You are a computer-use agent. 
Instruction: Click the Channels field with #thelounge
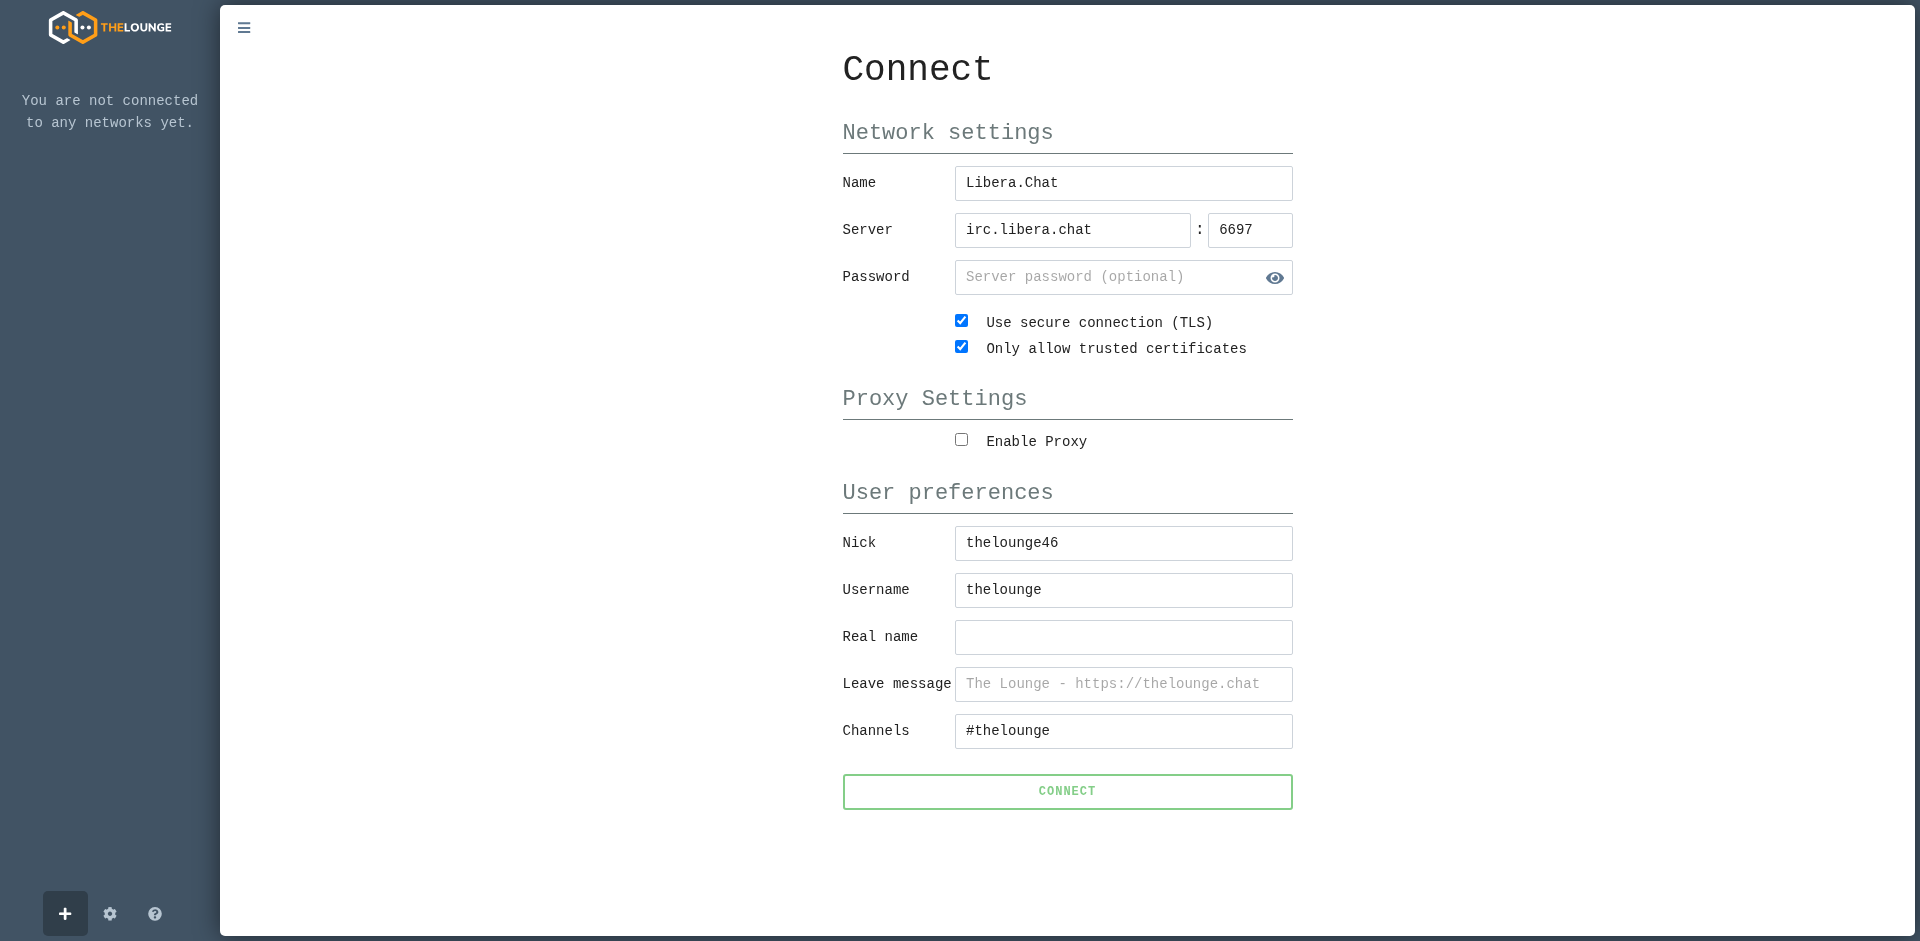coord(1123,731)
